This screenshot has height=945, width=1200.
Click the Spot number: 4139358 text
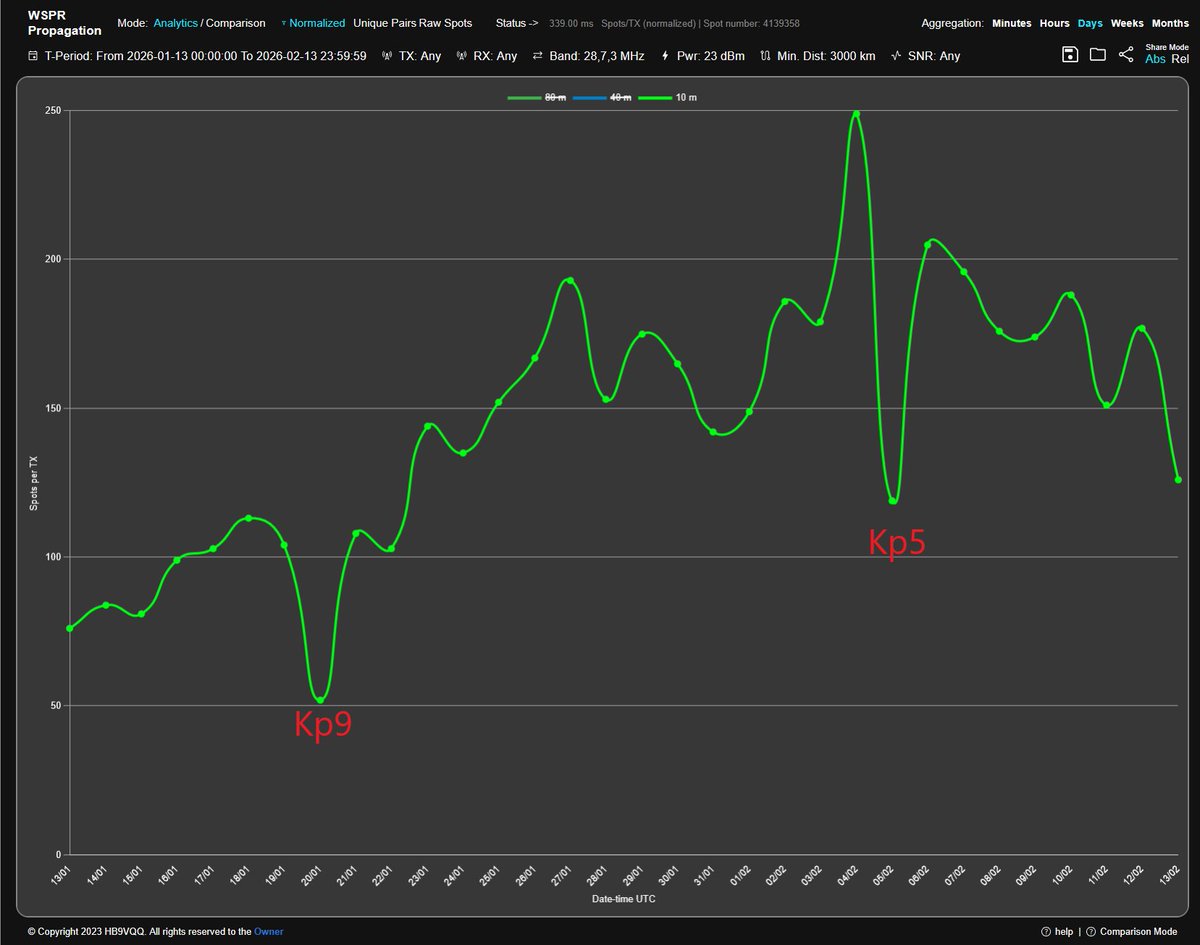(x=752, y=23)
